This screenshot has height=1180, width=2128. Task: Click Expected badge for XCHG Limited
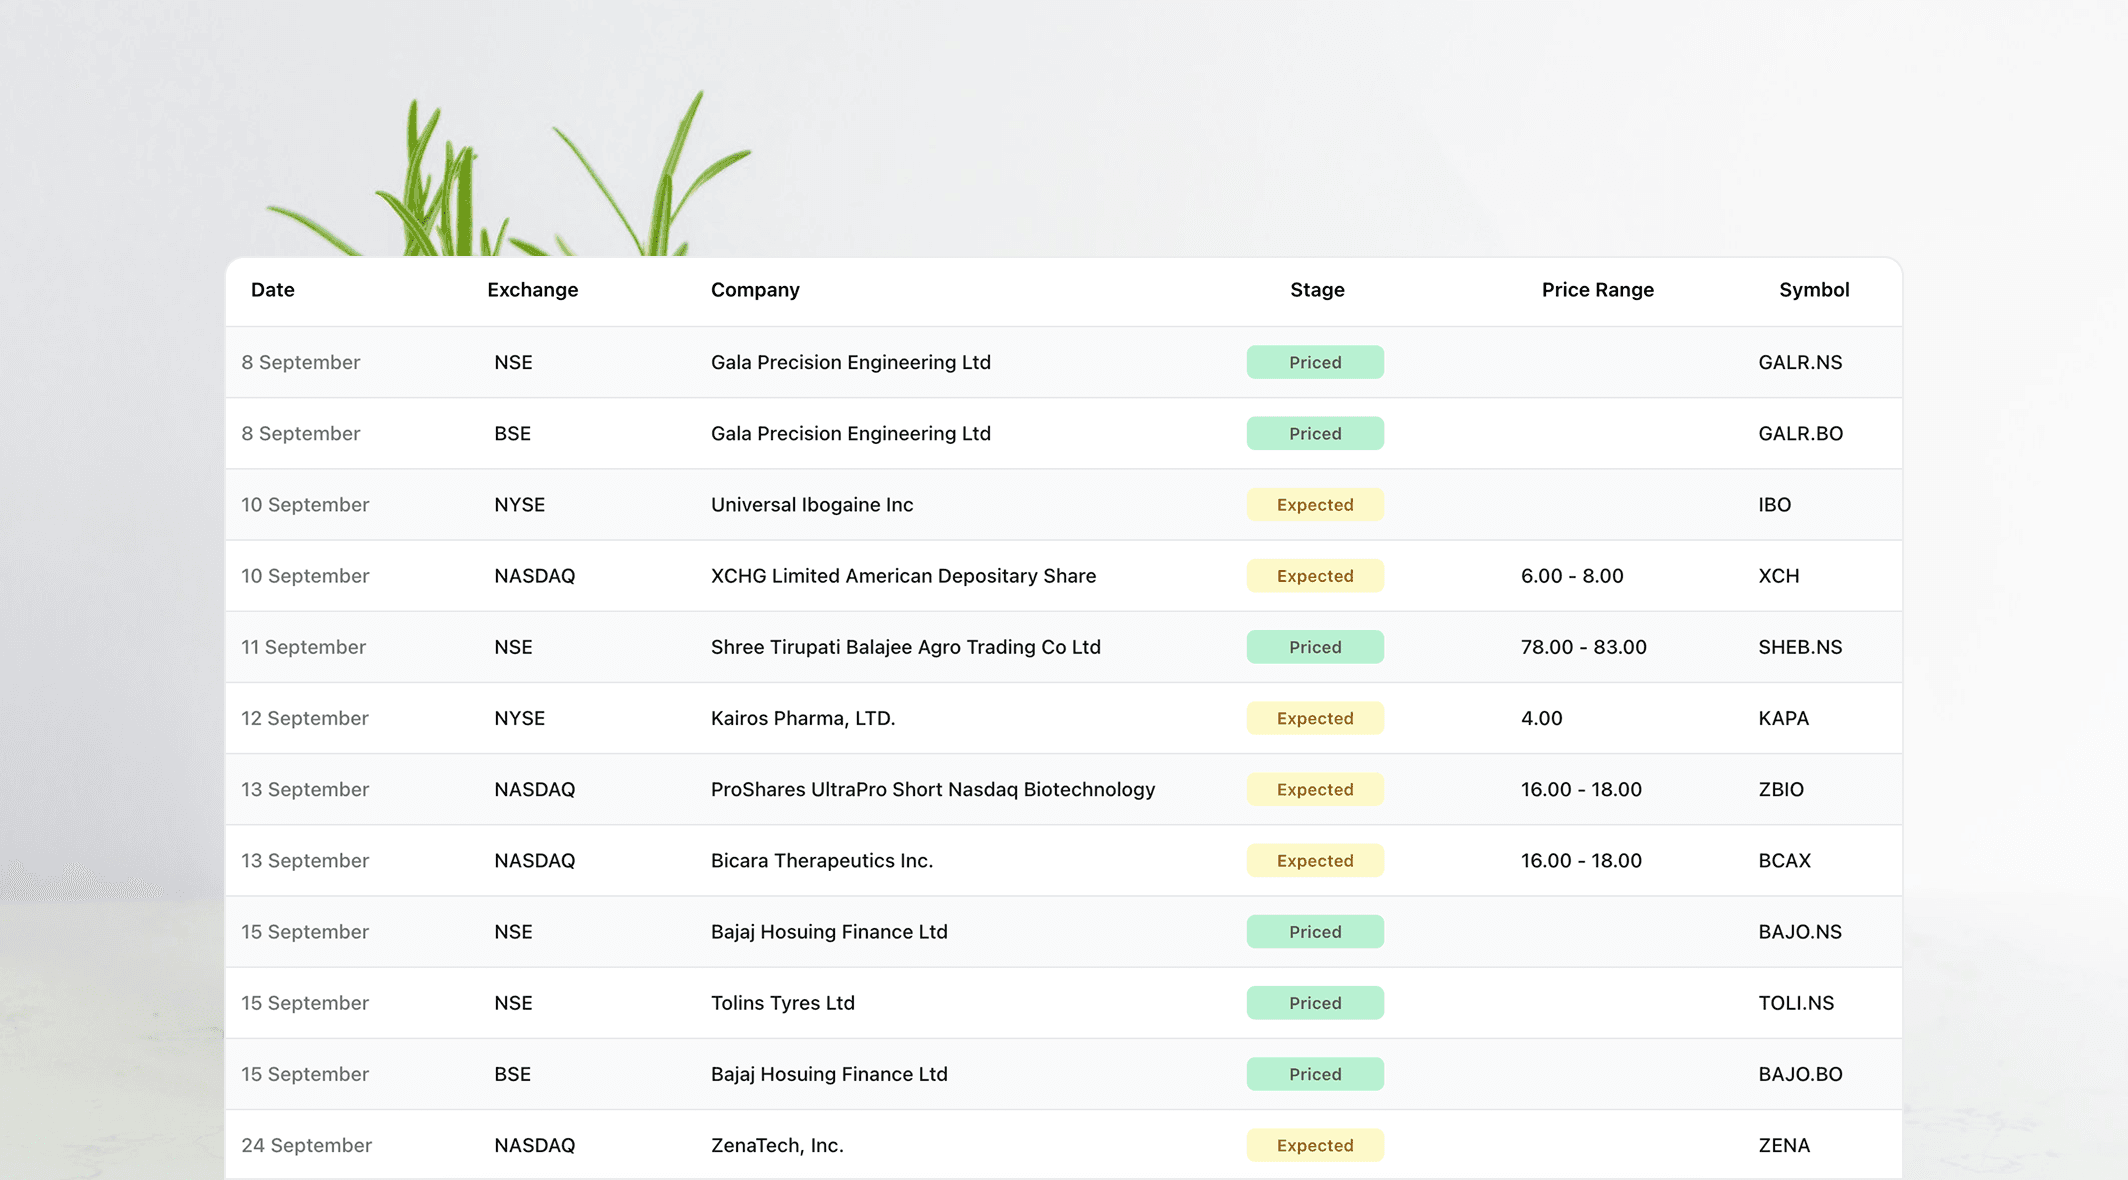click(1314, 576)
